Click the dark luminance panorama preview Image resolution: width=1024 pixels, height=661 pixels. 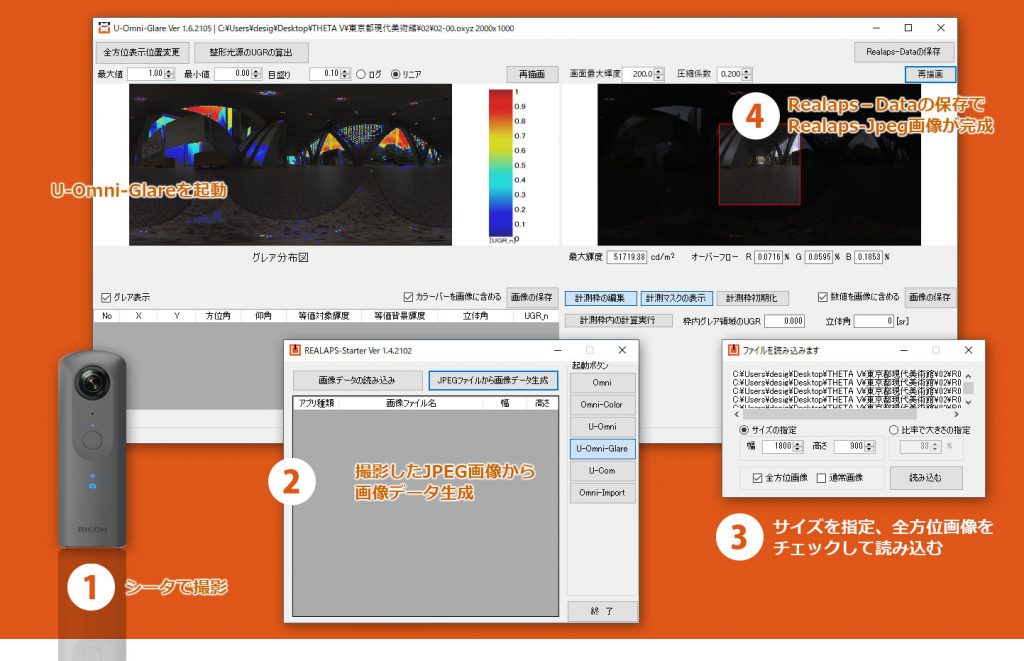pyautogui.click(x=759, y=165)
